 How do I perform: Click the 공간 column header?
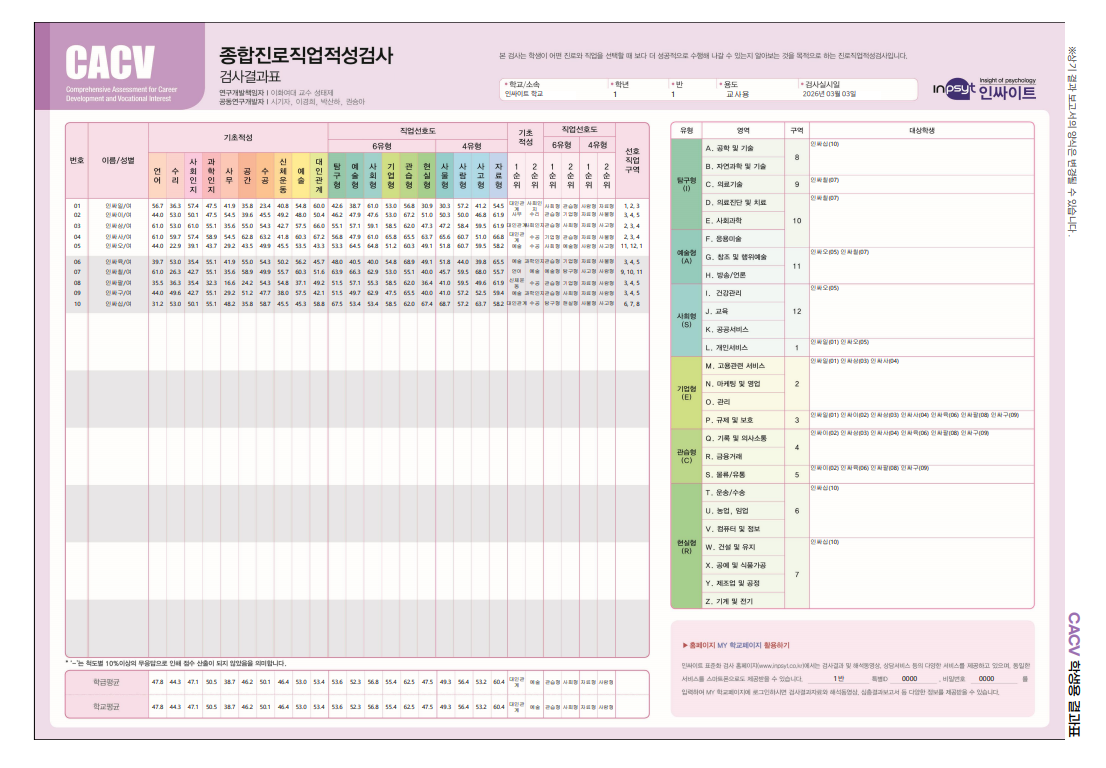tap(247, 176)
